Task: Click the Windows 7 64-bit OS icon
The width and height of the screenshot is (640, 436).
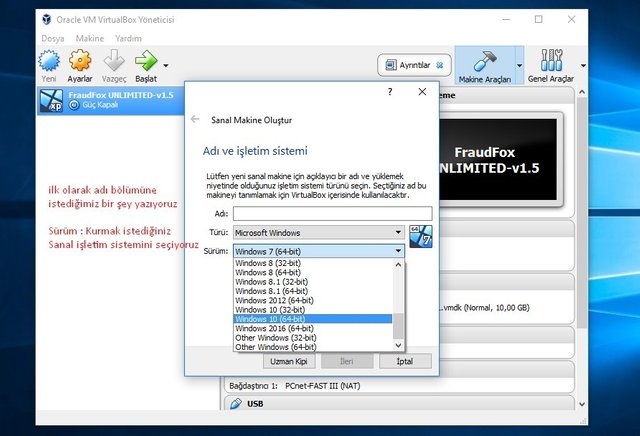Action: (x=420, y=236)
